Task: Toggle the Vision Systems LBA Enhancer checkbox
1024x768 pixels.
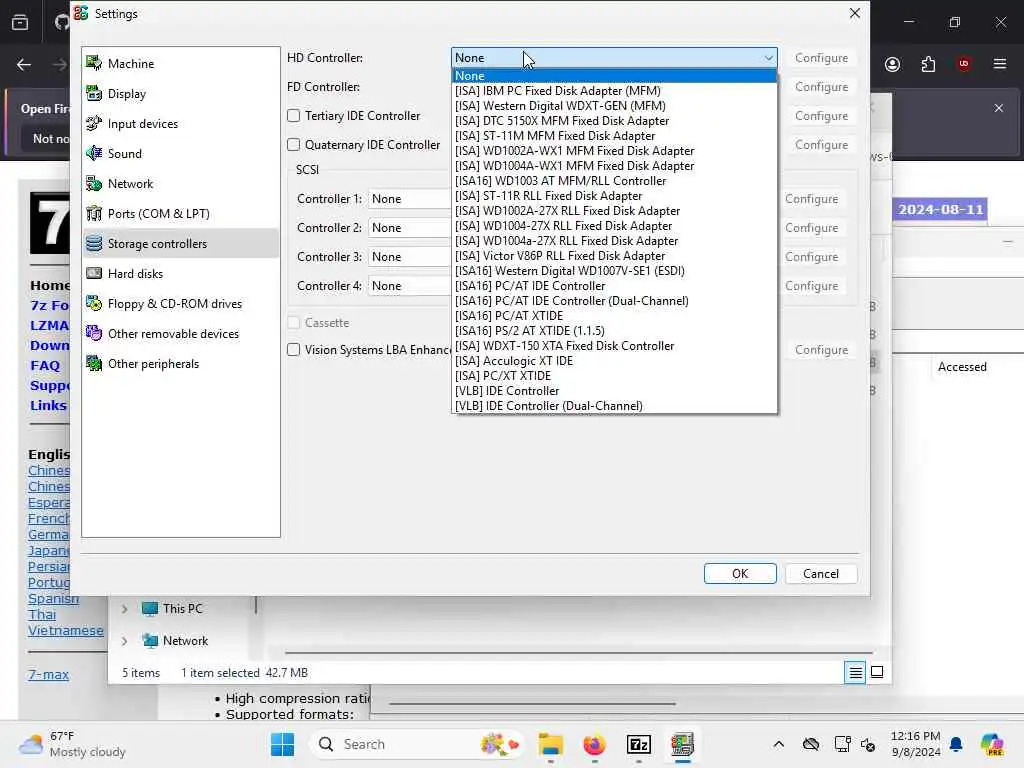Action: tap(294, 349)
